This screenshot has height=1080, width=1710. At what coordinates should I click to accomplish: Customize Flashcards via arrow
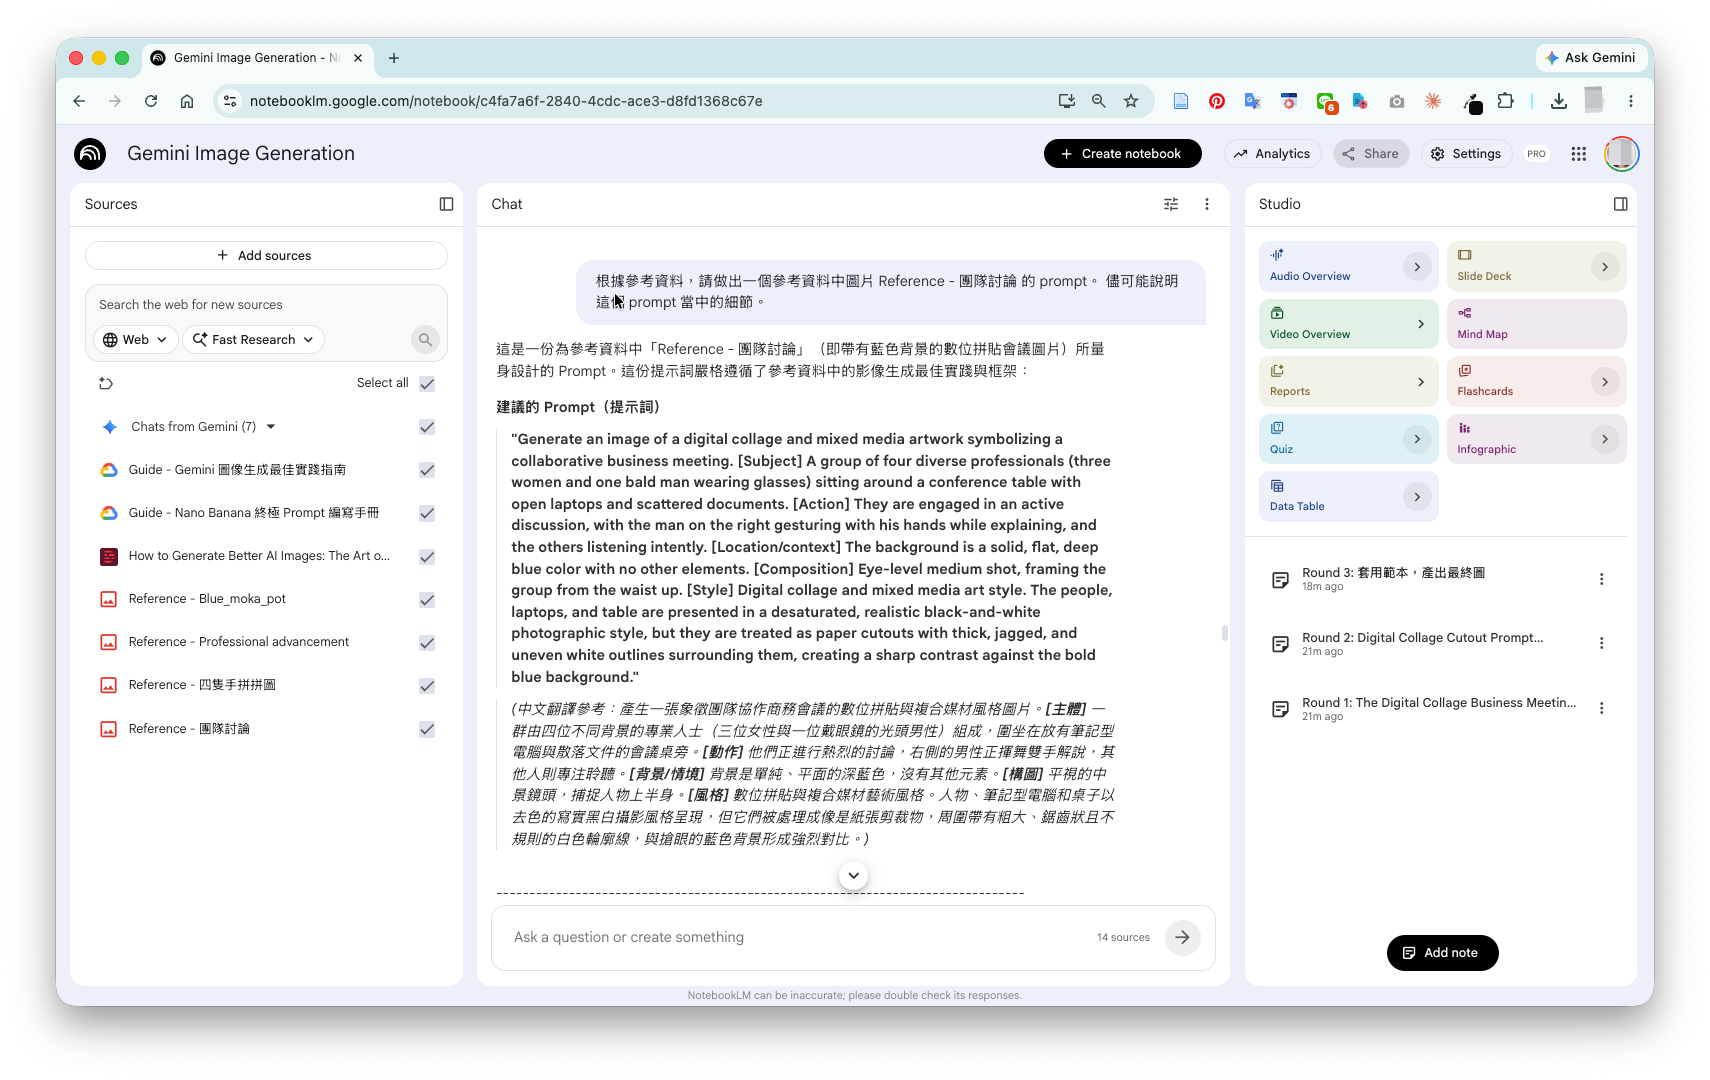(x=1604, y=382)
